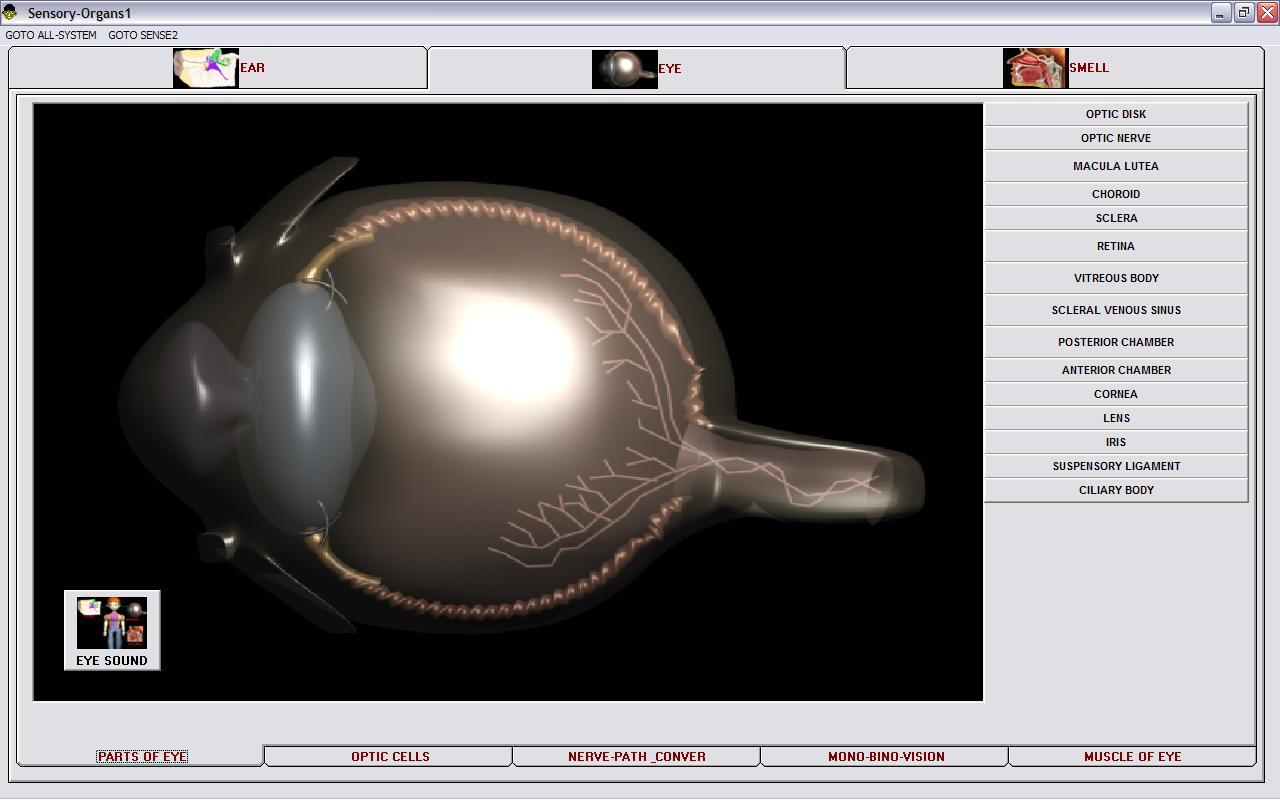The height and width of the screenshot is (800, 1280).
Task: Select the application icon in the title bar
Action: [10, 11]
